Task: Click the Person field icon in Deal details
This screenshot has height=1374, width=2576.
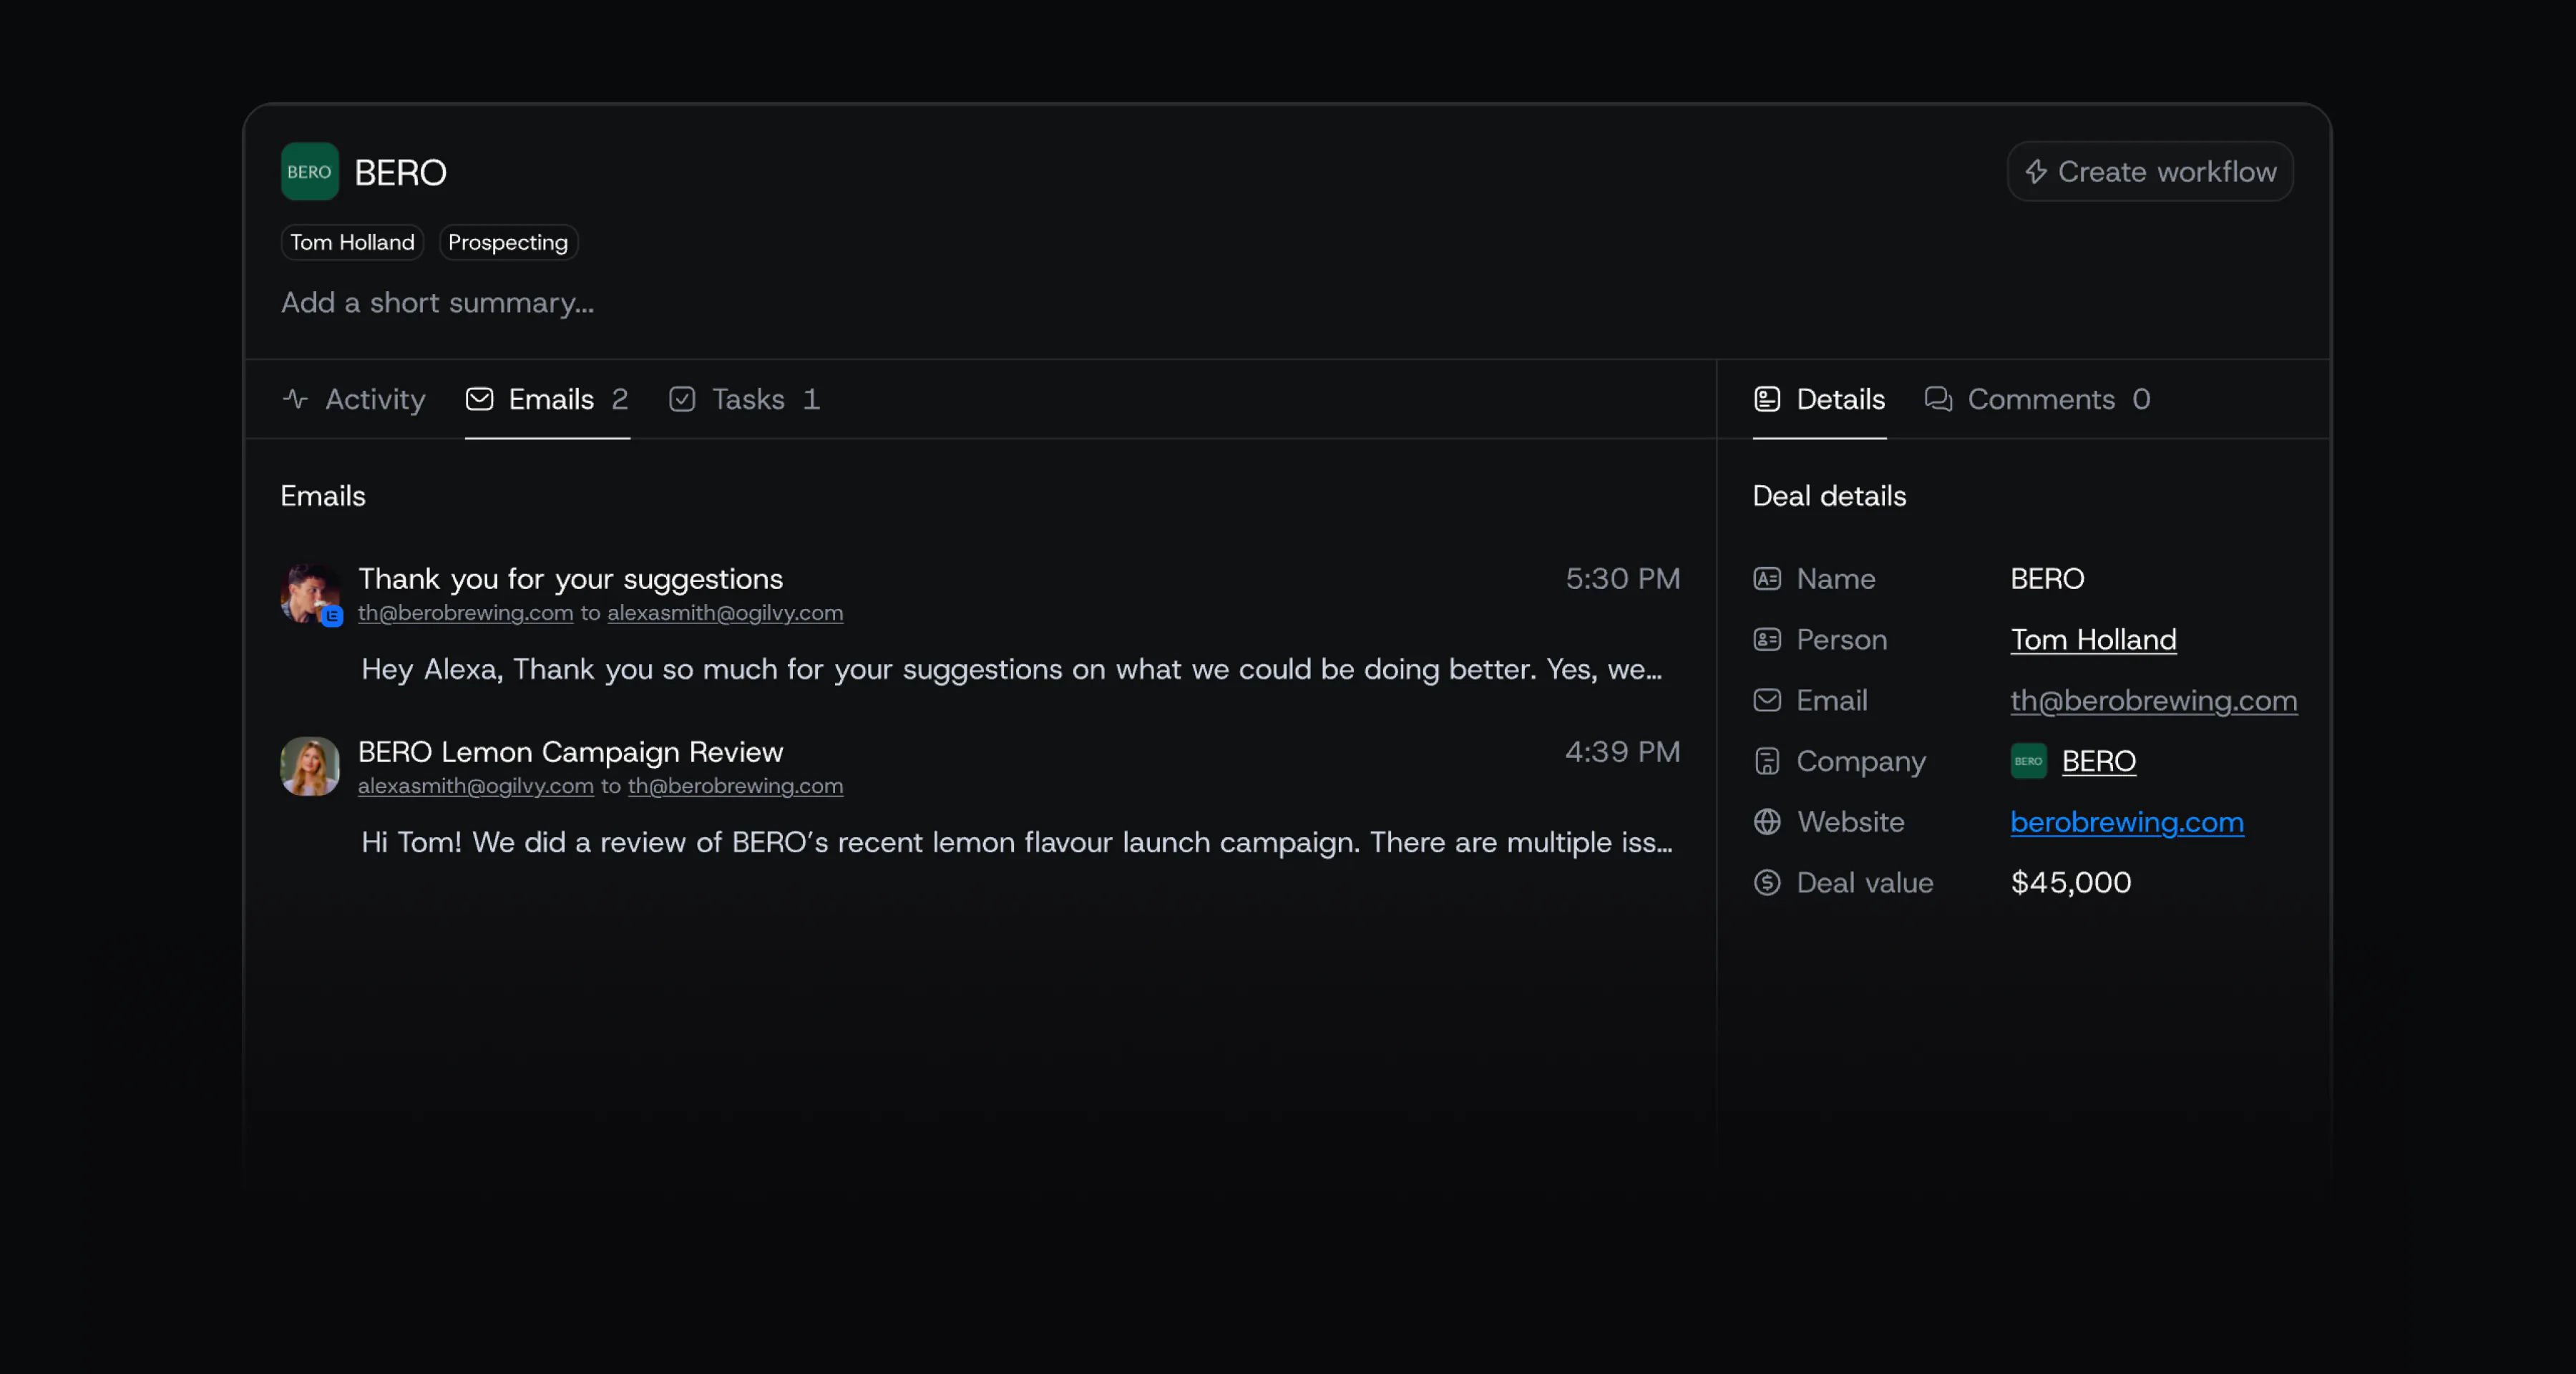Action: (1766, 639)
